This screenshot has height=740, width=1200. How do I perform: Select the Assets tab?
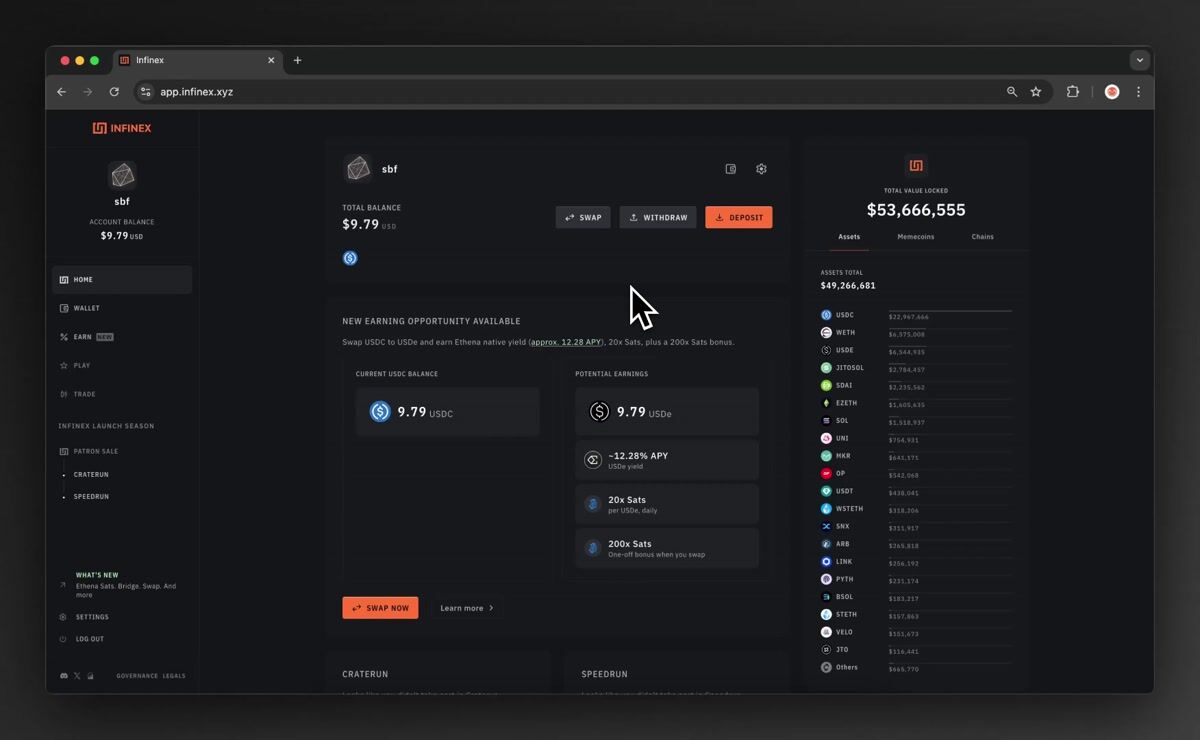(849, 237)
